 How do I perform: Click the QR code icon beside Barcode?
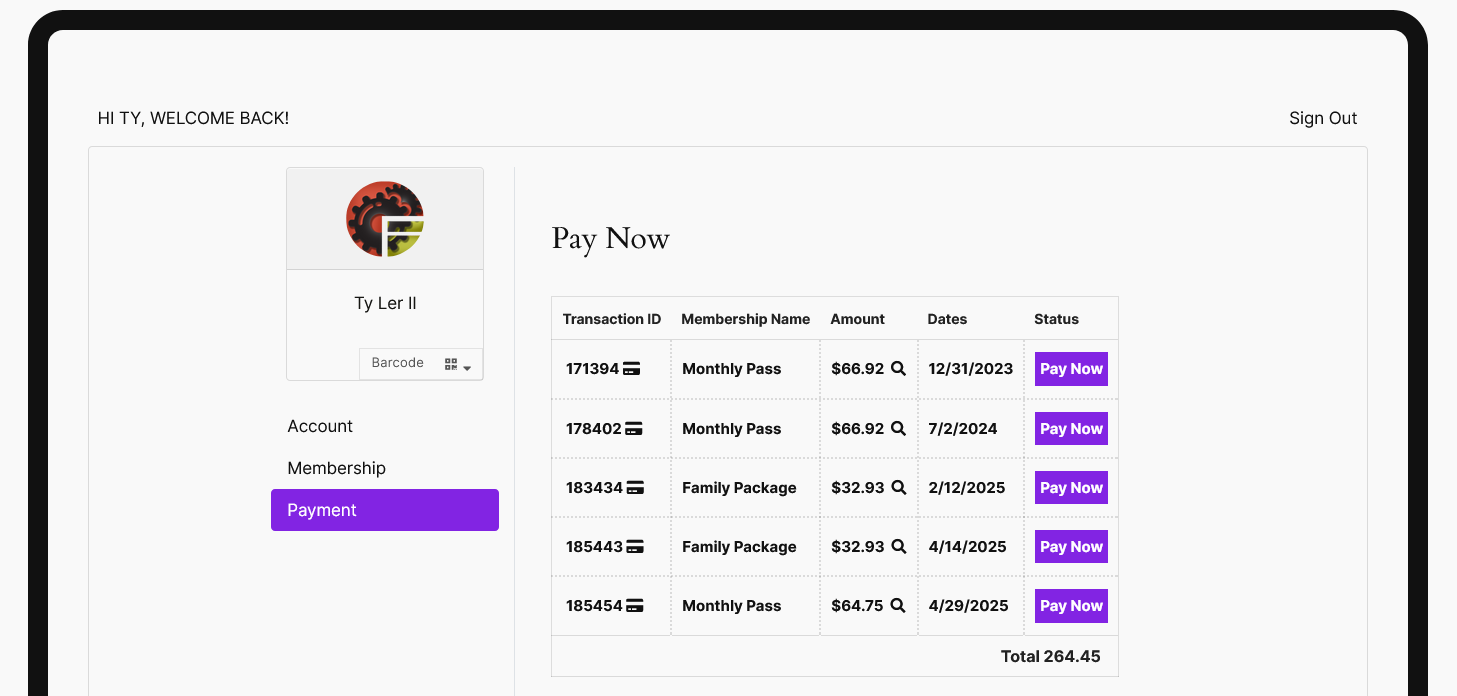point(451,364)
